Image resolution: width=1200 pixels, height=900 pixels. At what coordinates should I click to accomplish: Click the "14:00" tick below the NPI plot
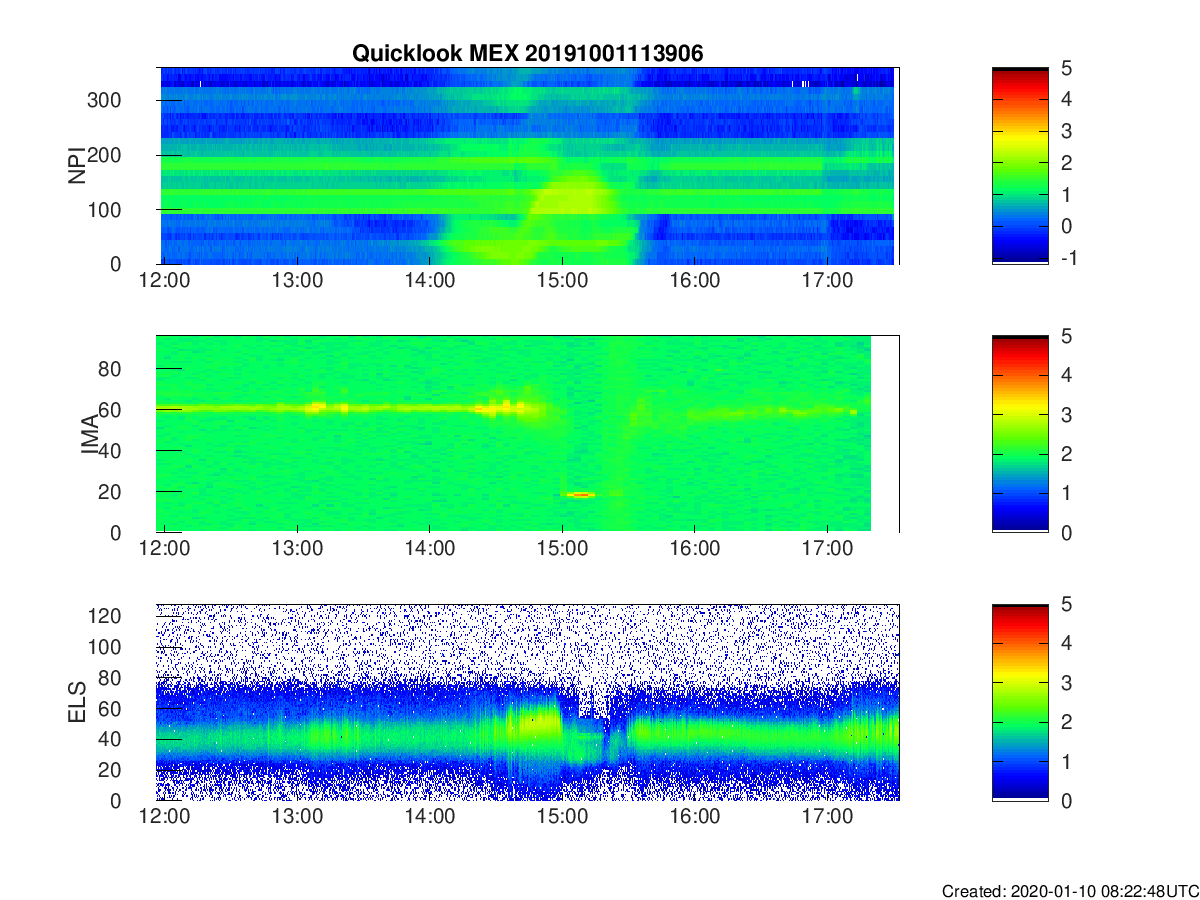(x=429, y=281)
